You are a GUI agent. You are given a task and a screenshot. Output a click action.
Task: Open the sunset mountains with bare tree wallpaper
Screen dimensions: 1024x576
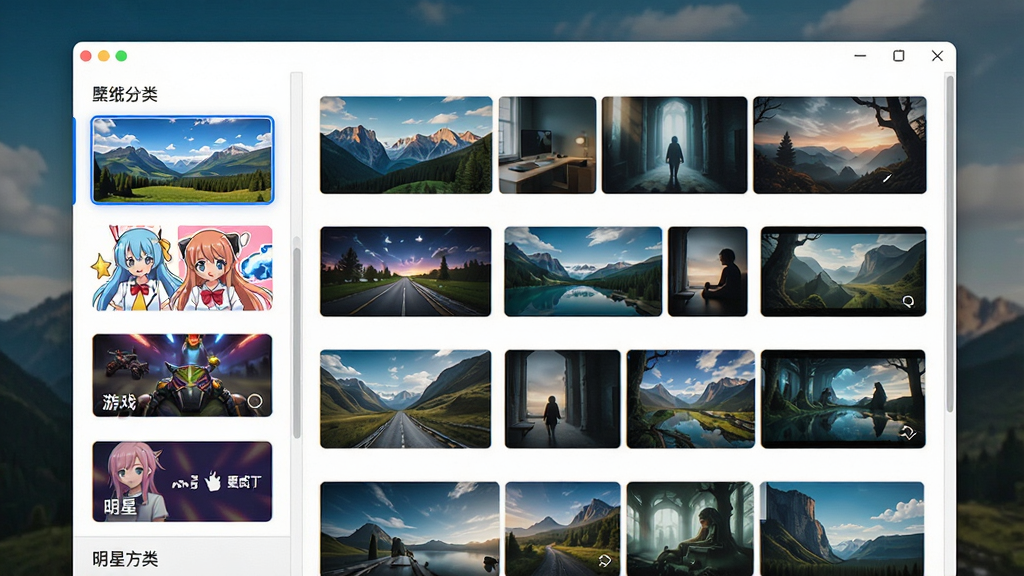point(839,145)
